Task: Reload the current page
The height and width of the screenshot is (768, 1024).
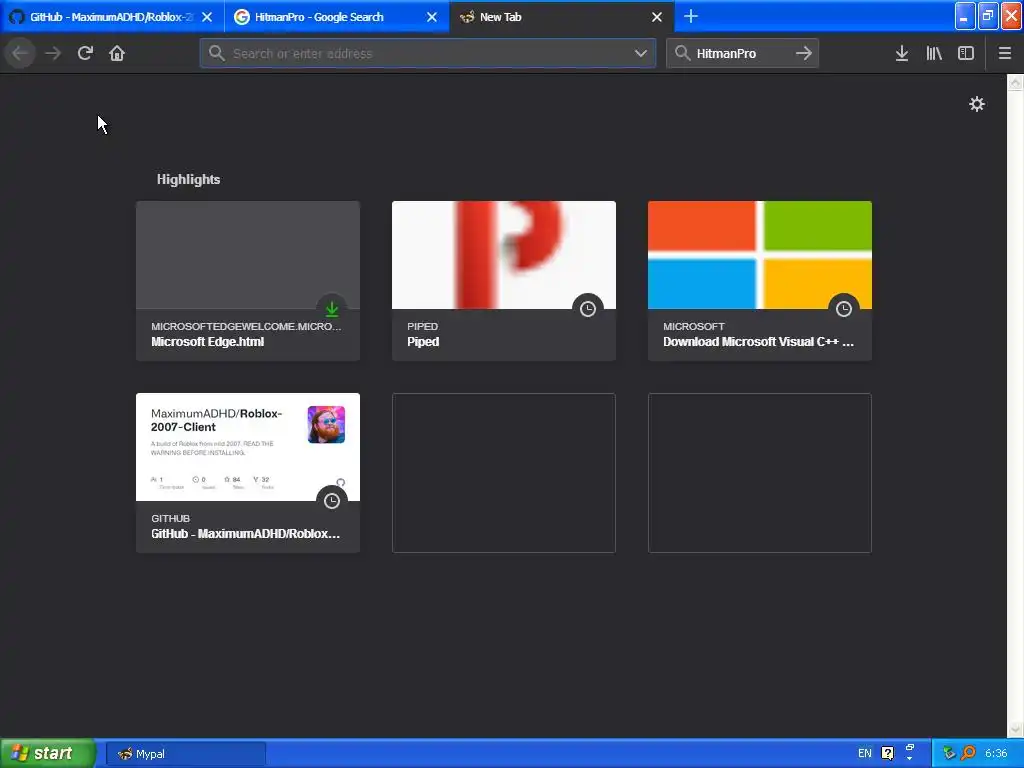Action: coord(85,54)
